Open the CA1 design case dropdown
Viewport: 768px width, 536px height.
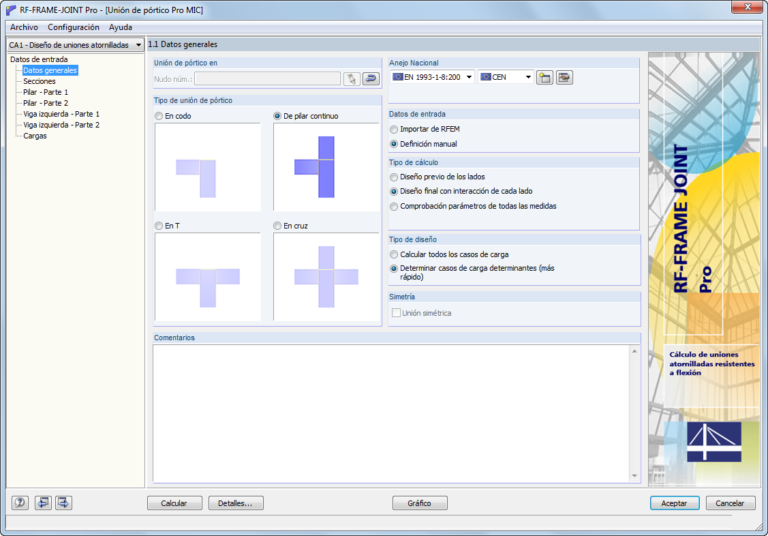tap(75, 45)
